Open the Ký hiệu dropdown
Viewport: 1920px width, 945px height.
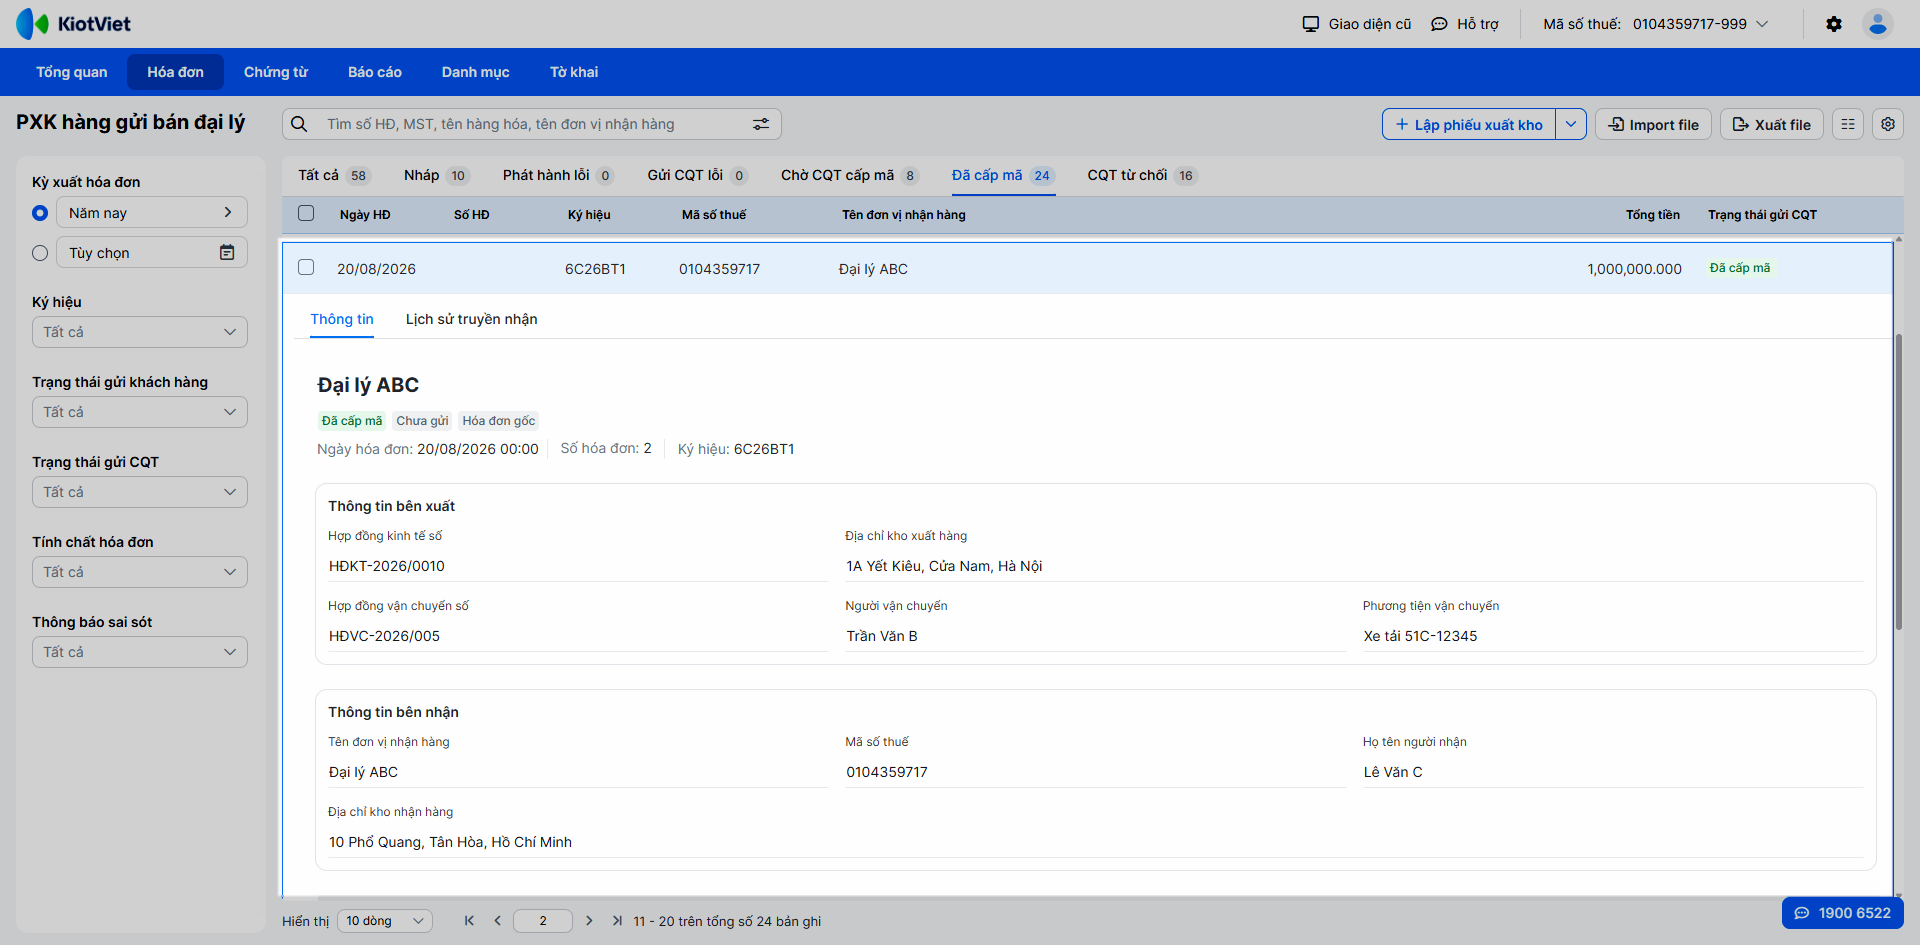[140, 332]
